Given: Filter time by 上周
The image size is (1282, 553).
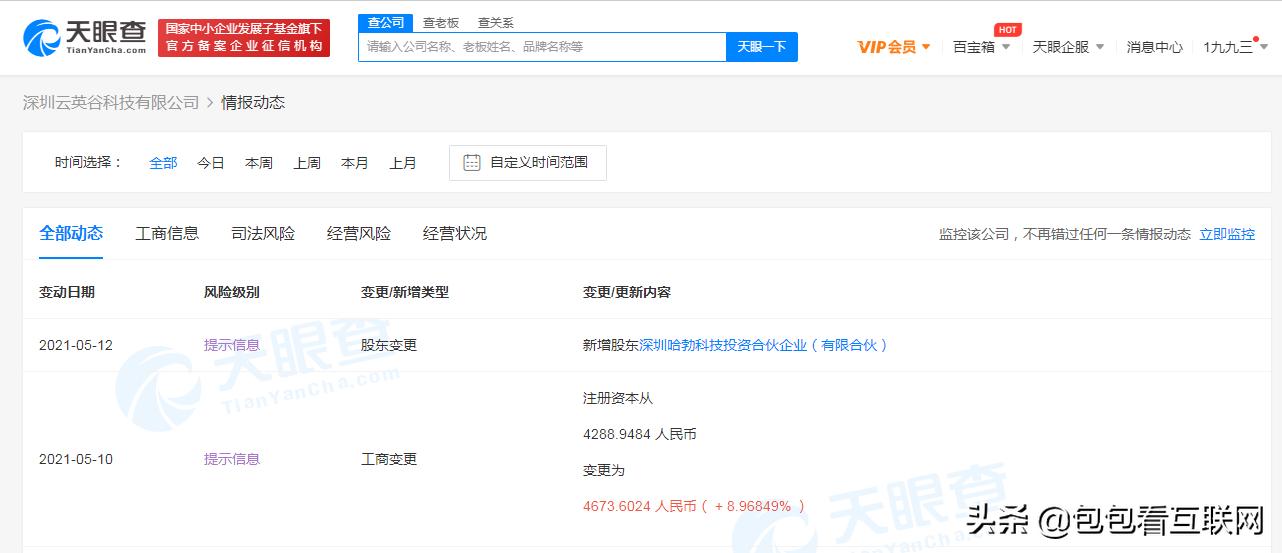Looking at the screenshot, I should pyautogui.click(x=307, y=162).
